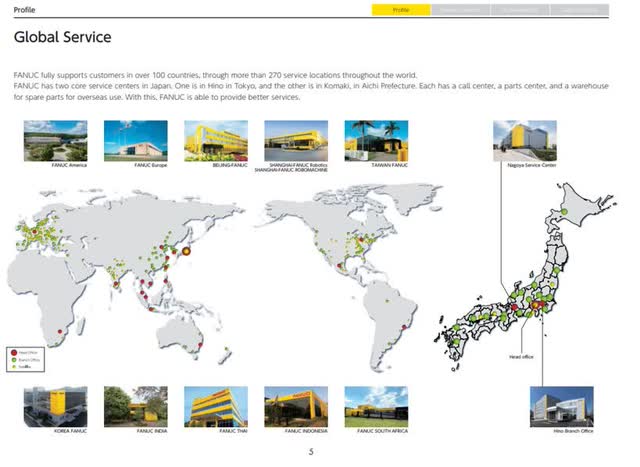Image resolution: width=640 pixels, height=467 pixels.
Task: Open the Nagoya Service Center photo
Action: (525, 141)
